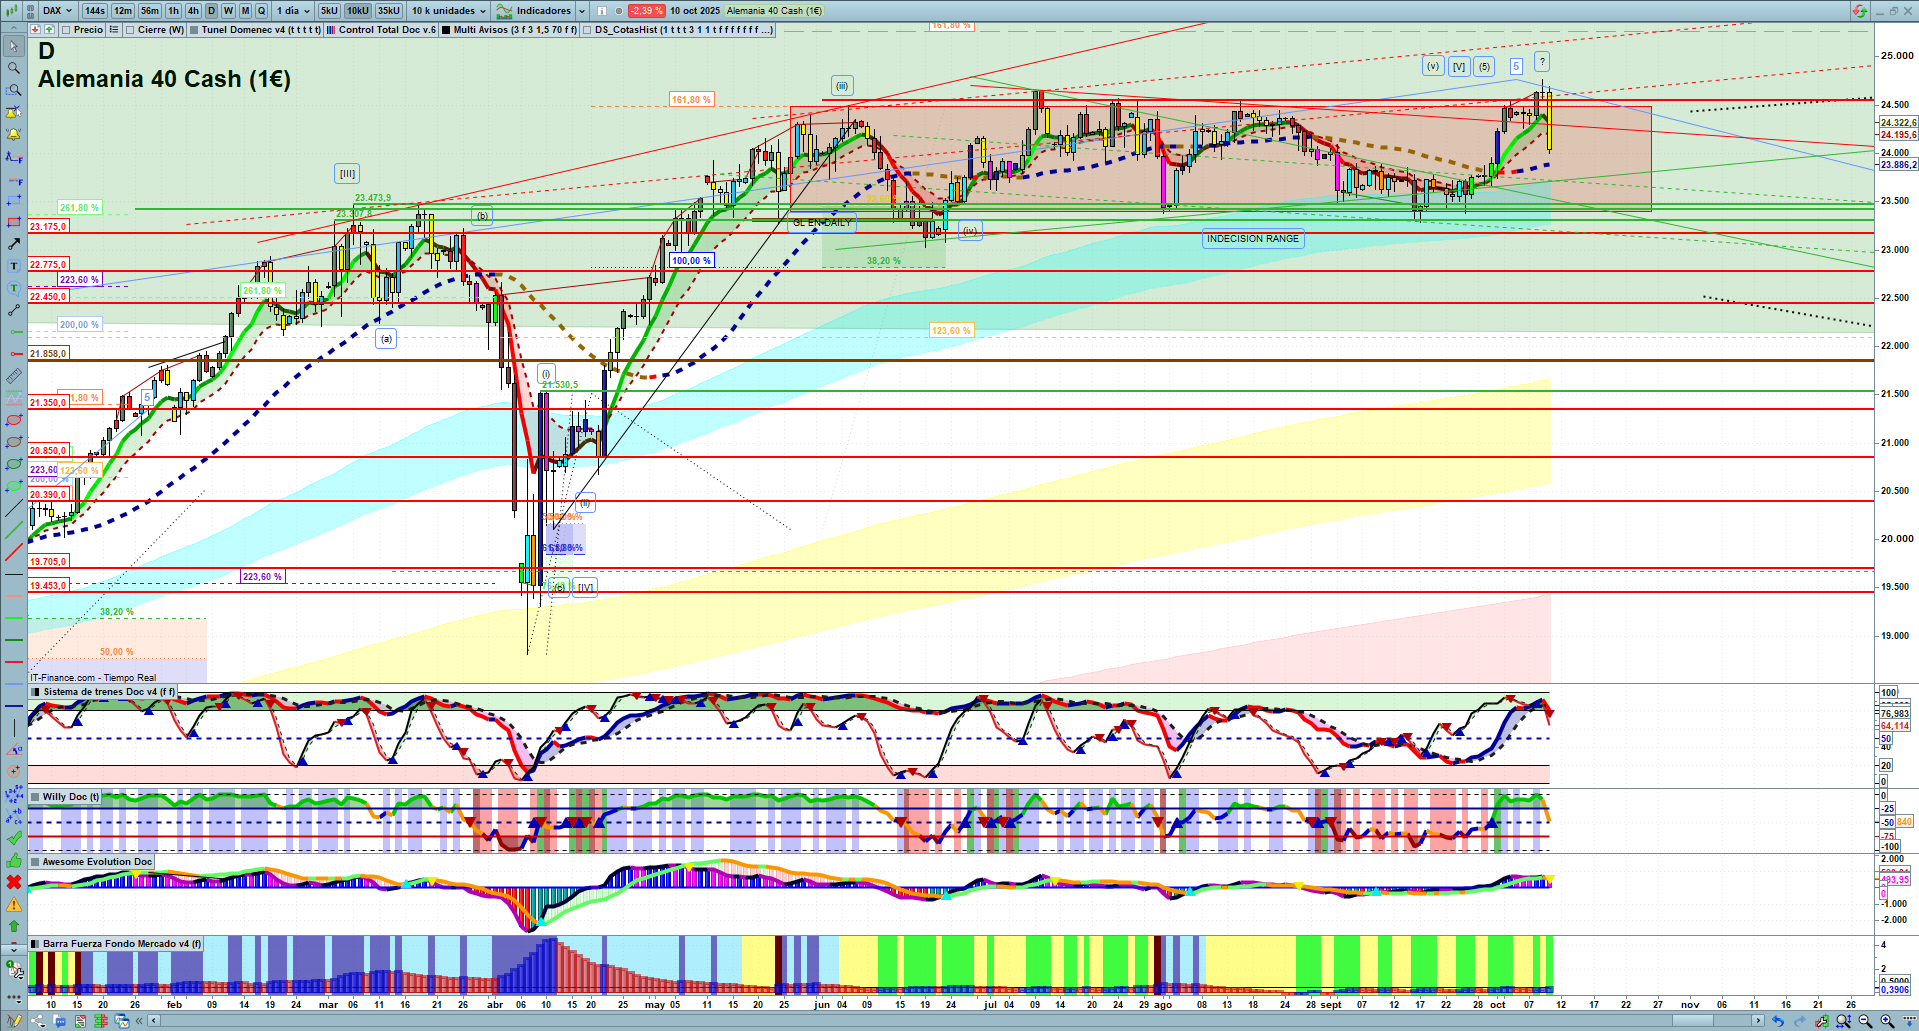Image resolution: width=1919 pixels, height=1031 pixels.
Task: Toggle the Cierre (W) checkbox
Action: [131, 30]
